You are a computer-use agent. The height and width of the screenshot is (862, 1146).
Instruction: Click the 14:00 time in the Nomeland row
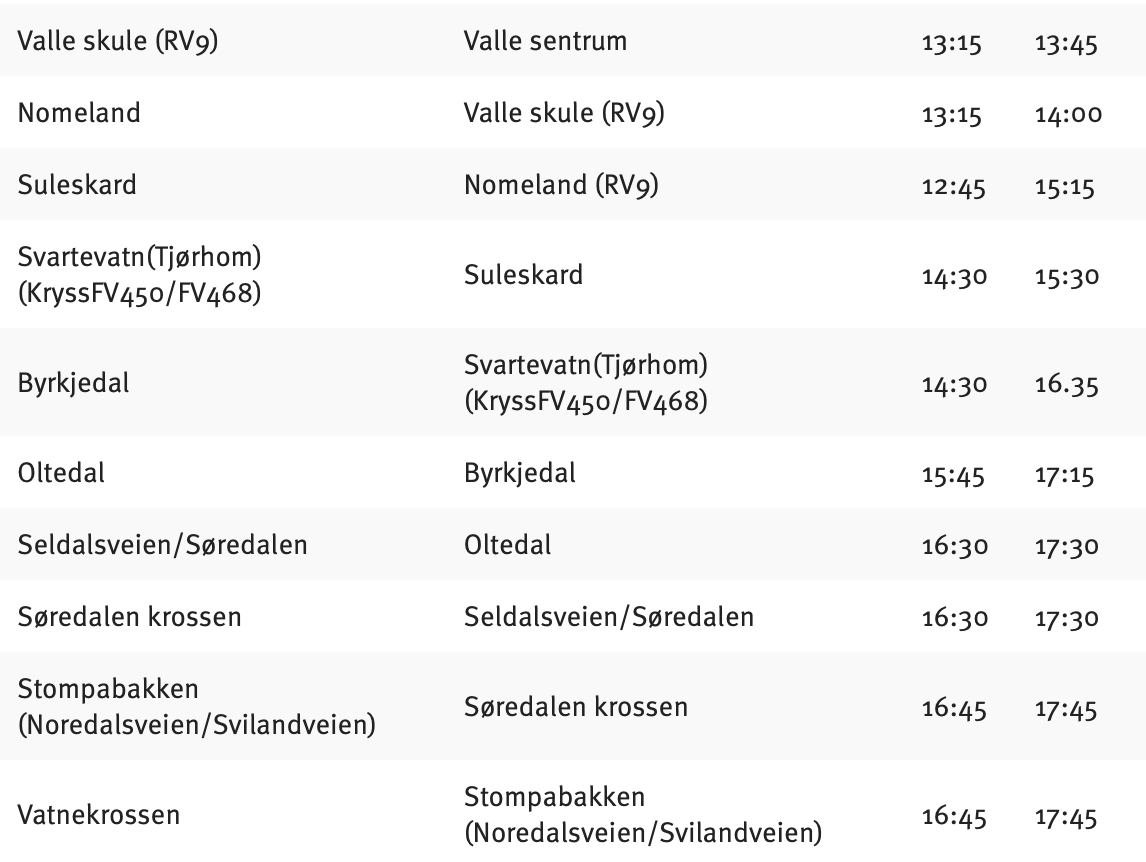coord(1068,115)
